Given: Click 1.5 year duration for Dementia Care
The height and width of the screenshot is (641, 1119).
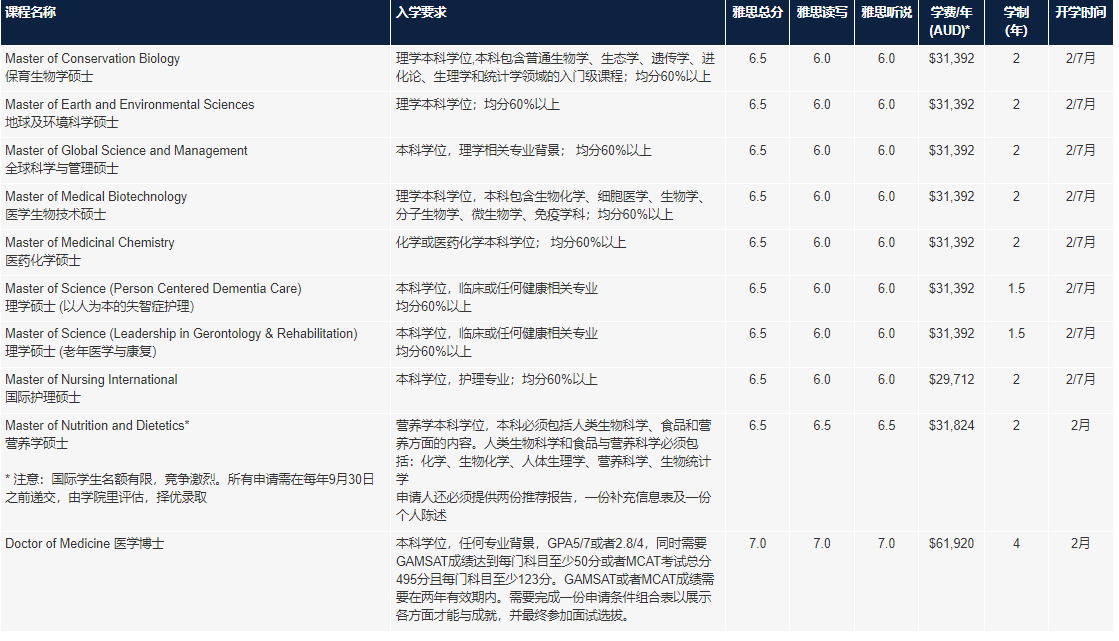Looking at the screenshot, I should [x=1016, y=288].
